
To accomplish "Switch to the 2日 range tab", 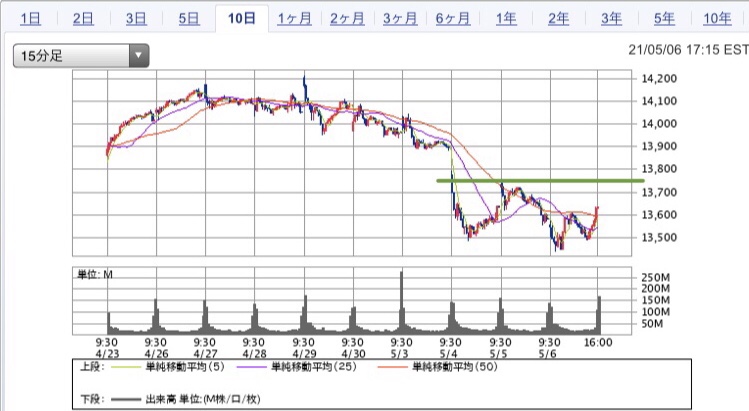I will click(83, 19).
